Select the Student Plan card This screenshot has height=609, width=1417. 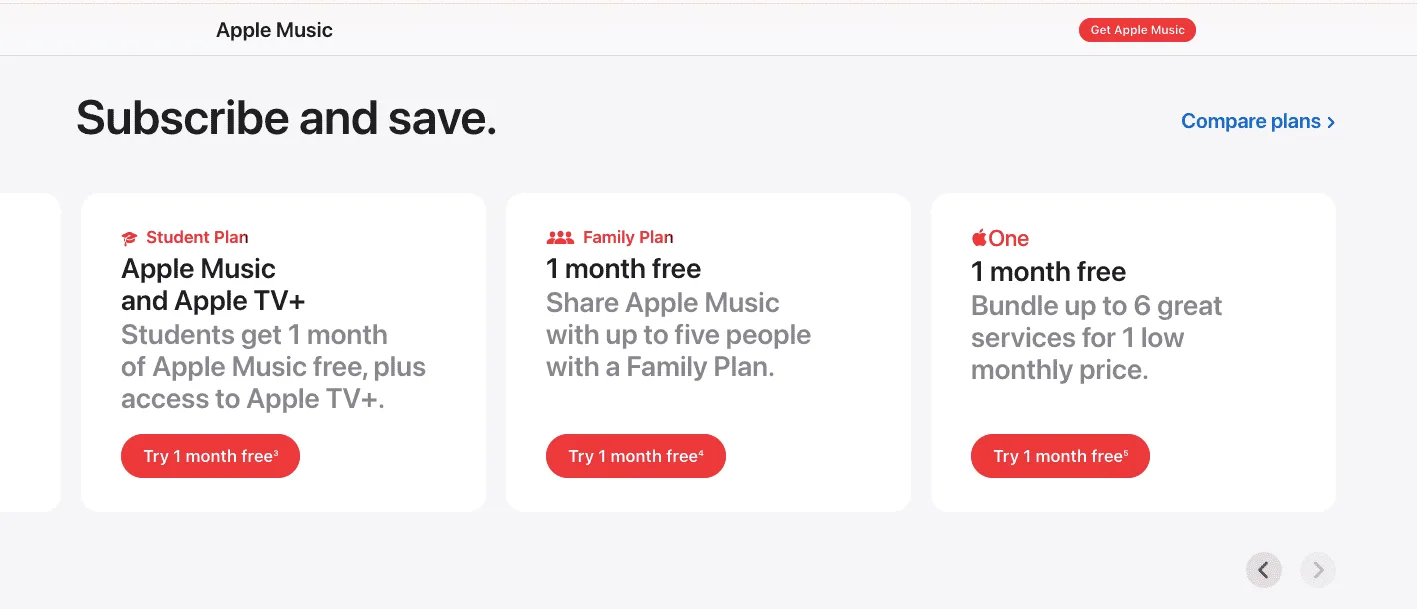[x=283, y=350]
